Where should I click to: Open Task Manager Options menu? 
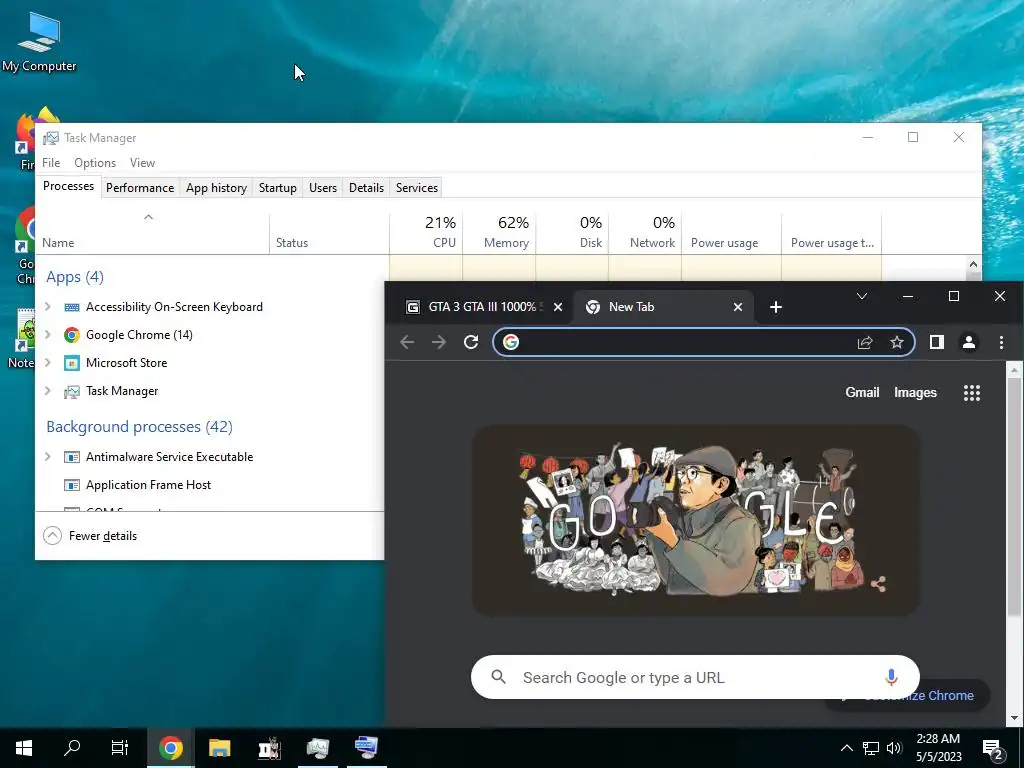click(x=95, y=163)
